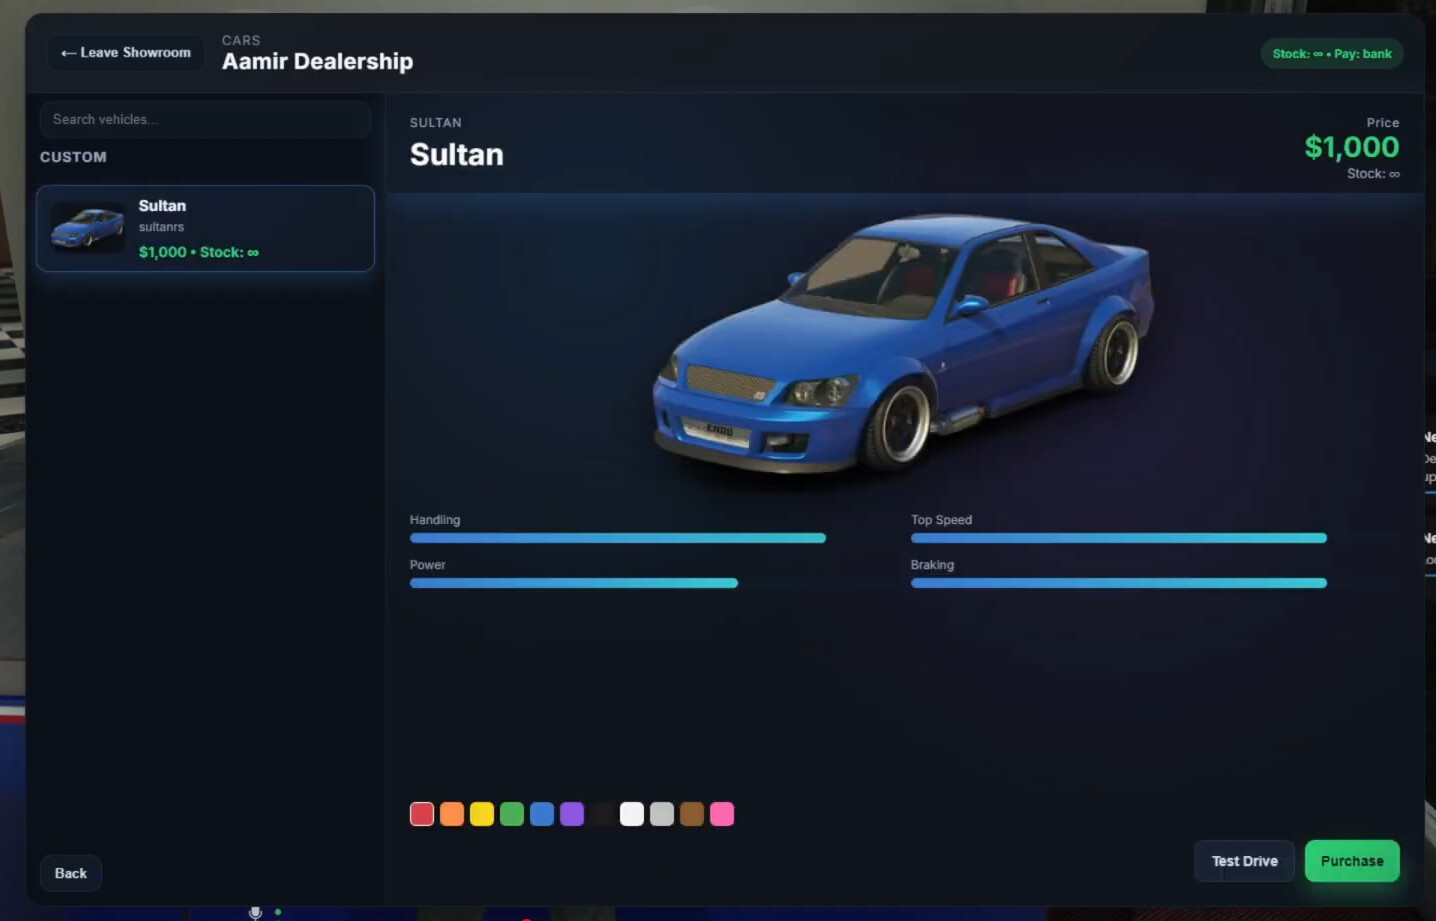The image size is (1436, 921).
Task: Pick the blue color swatch
Action: click(542, 814)
